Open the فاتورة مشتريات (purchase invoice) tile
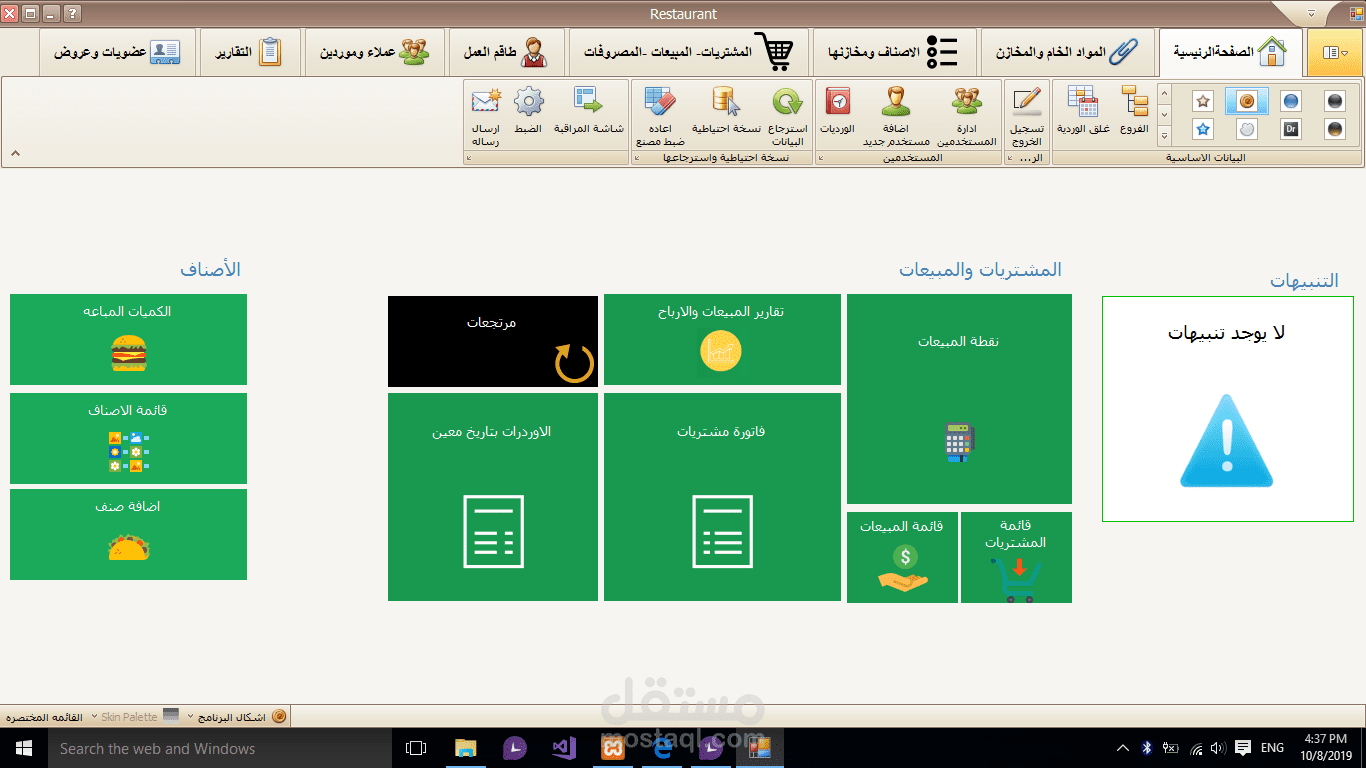Viewport: 1366px width, 768px height. (722, 496)
